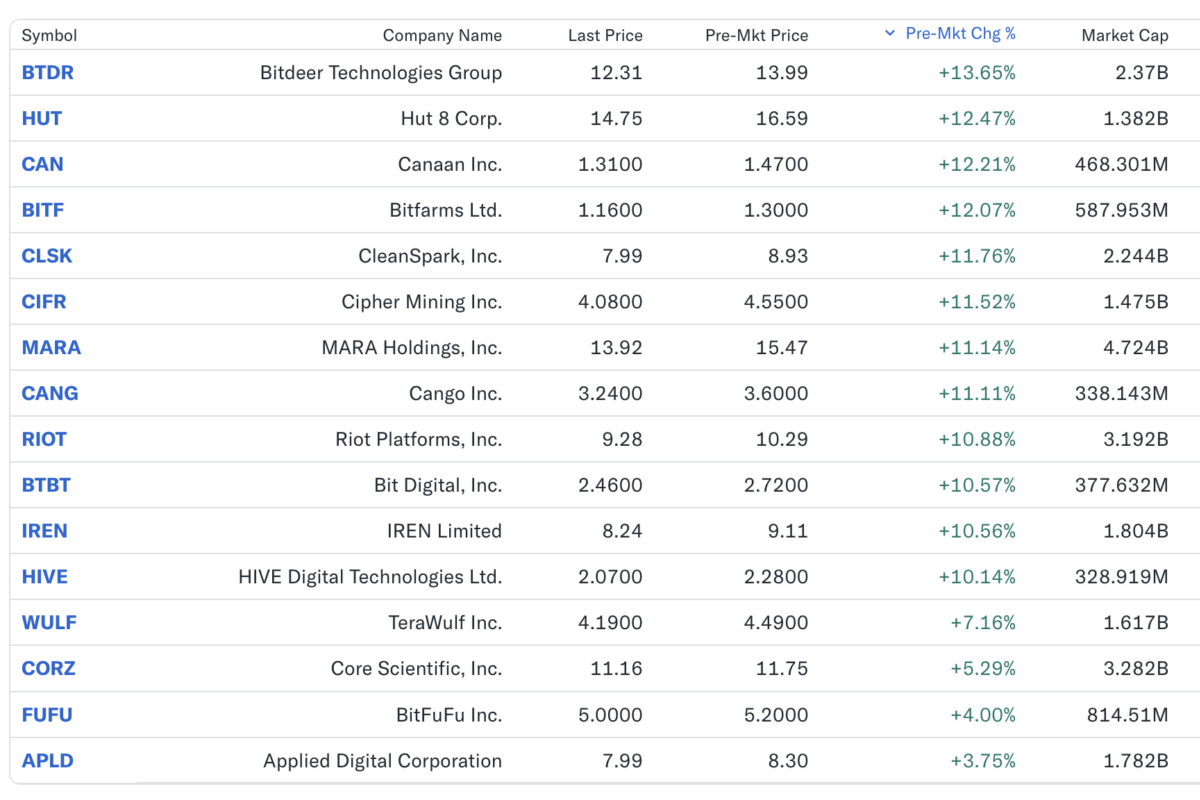Sort by the Symbol column header
Screen dimensions: 1200x800
49,35
